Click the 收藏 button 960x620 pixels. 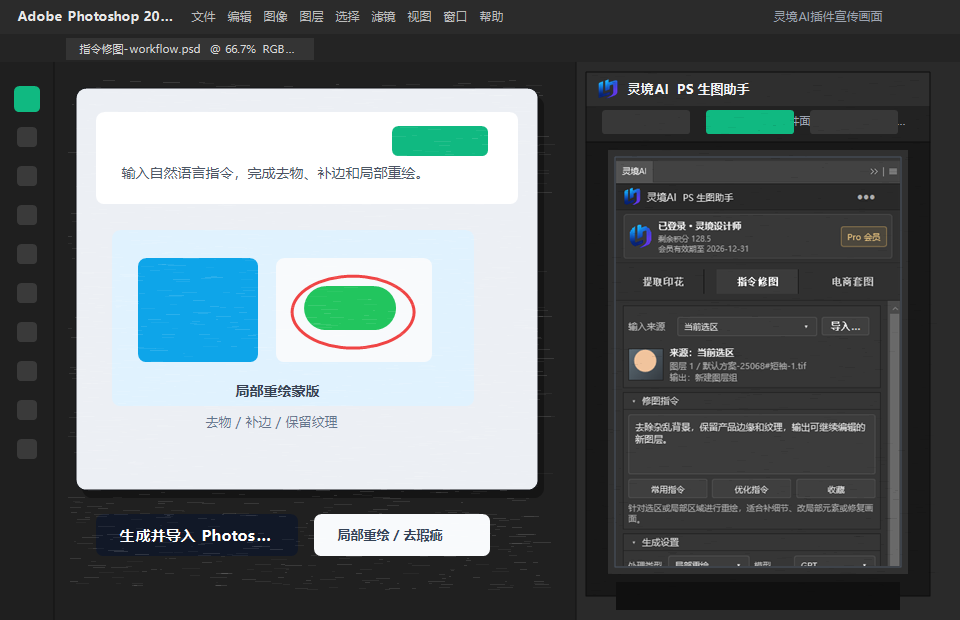836,489
